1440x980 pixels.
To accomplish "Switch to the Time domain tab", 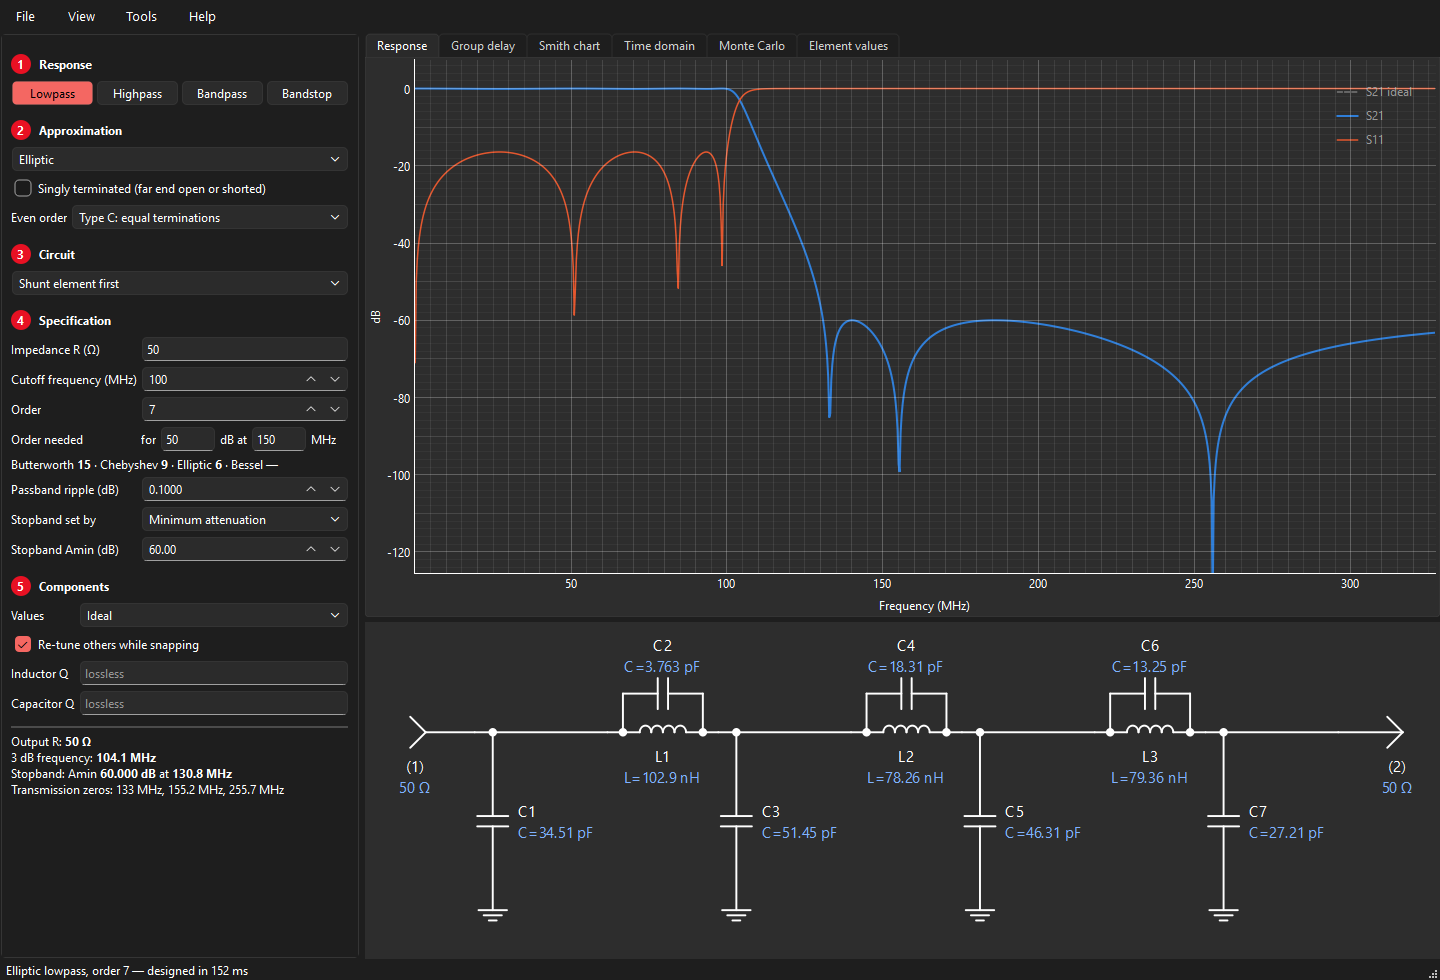I will [659, 46].
